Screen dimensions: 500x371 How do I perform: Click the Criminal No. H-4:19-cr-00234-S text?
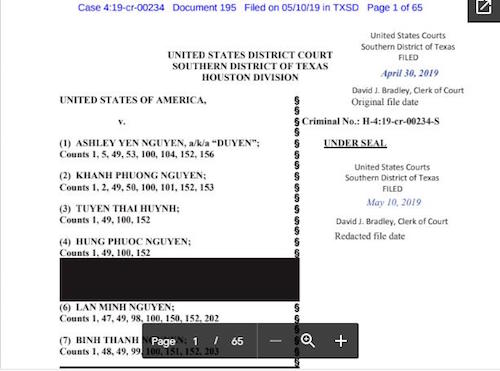(x=370, y=121)
